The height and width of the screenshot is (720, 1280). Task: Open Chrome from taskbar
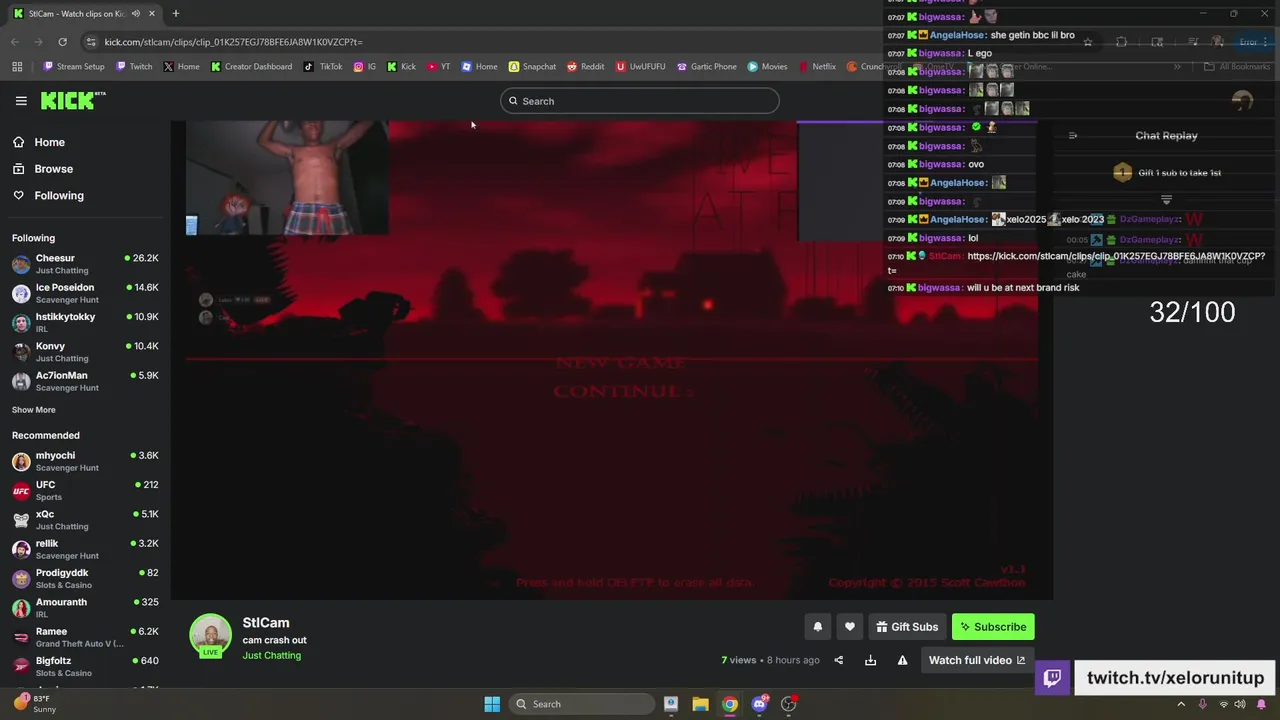tap(730, 704)
